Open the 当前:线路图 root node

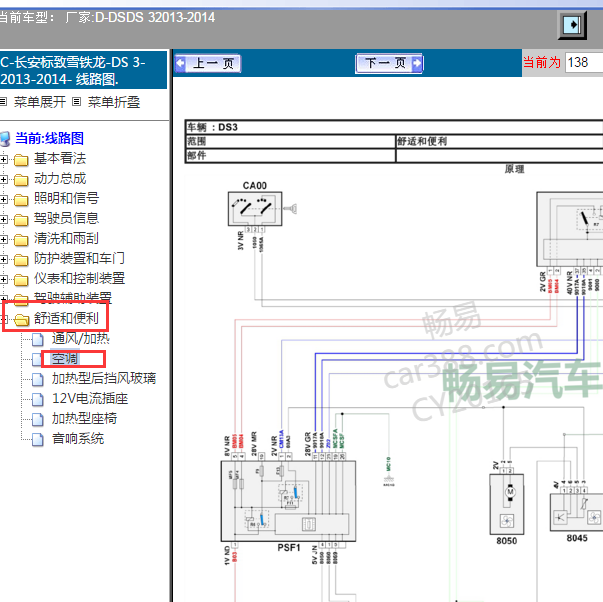tap(49, 138)
